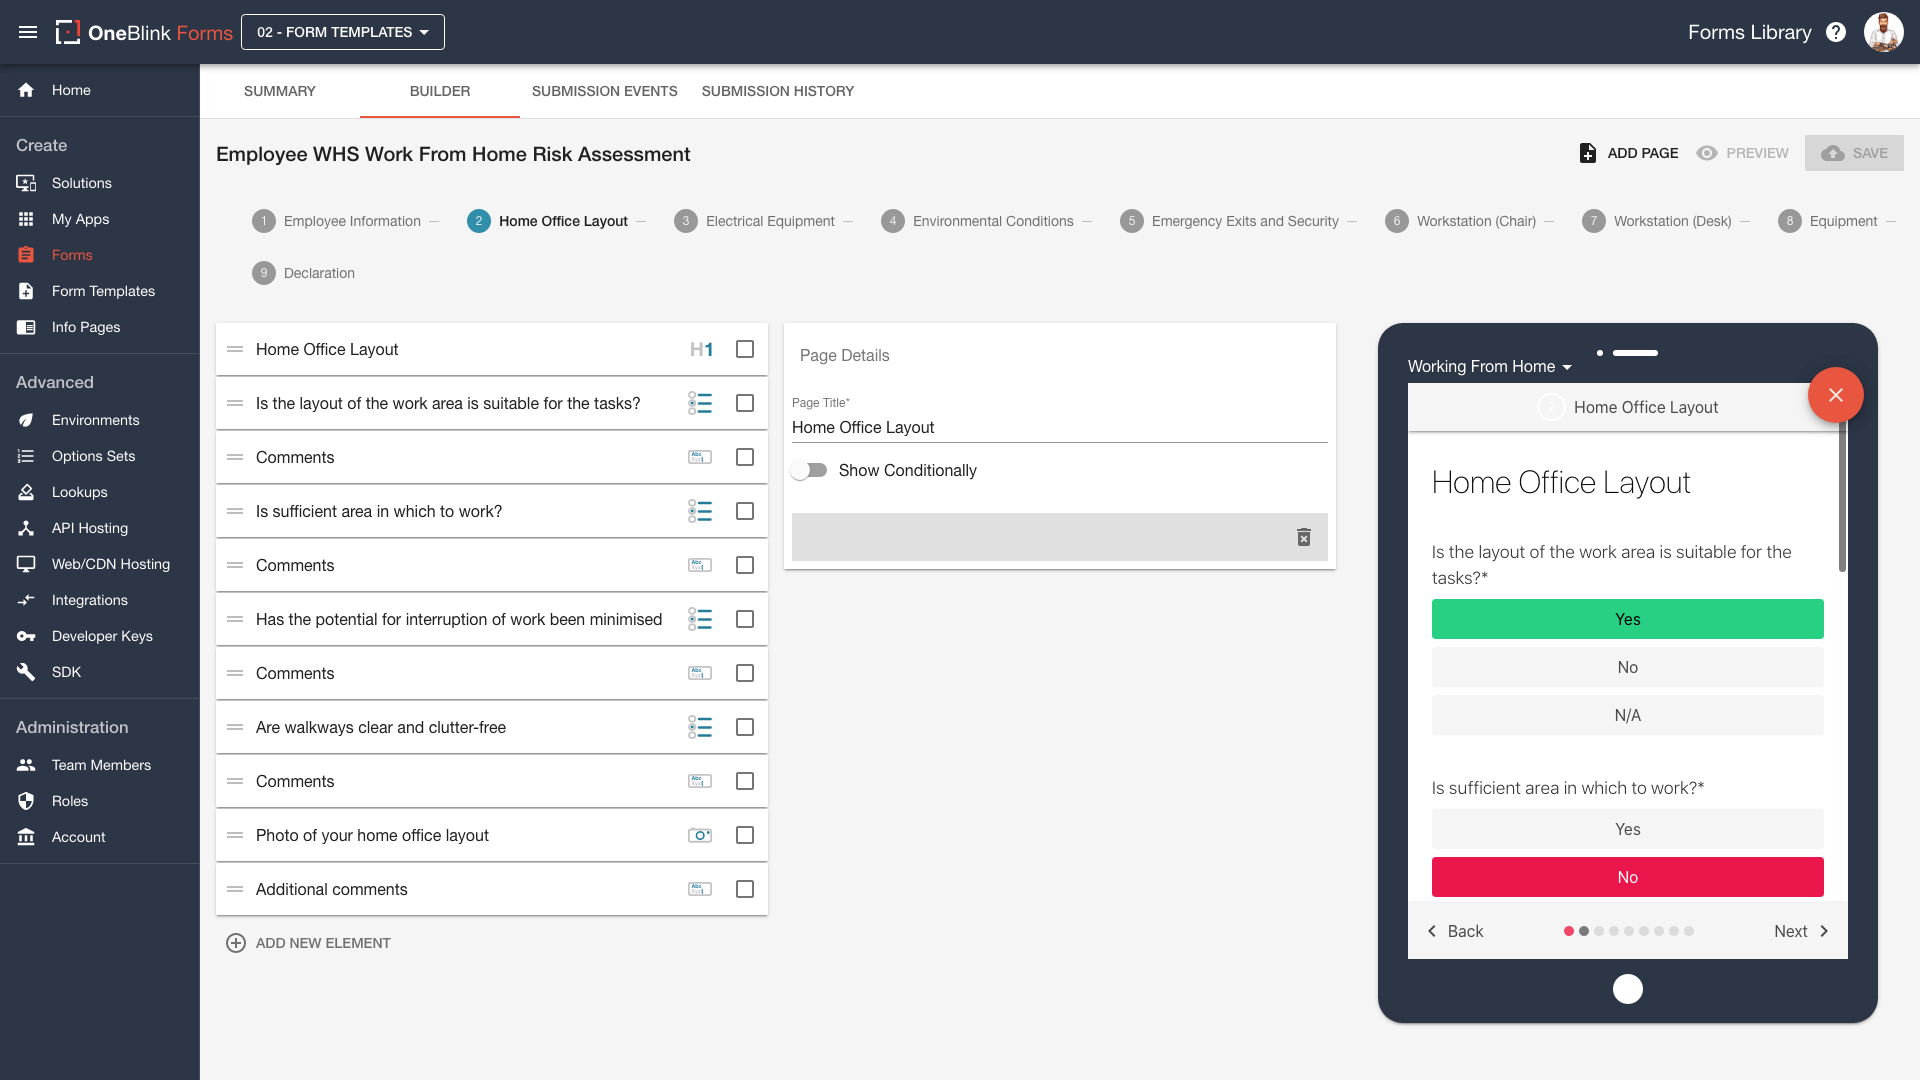Switch to the Submission Events tab
1920x1080 pixels.
pyautogui.click(x=604, y=91)
